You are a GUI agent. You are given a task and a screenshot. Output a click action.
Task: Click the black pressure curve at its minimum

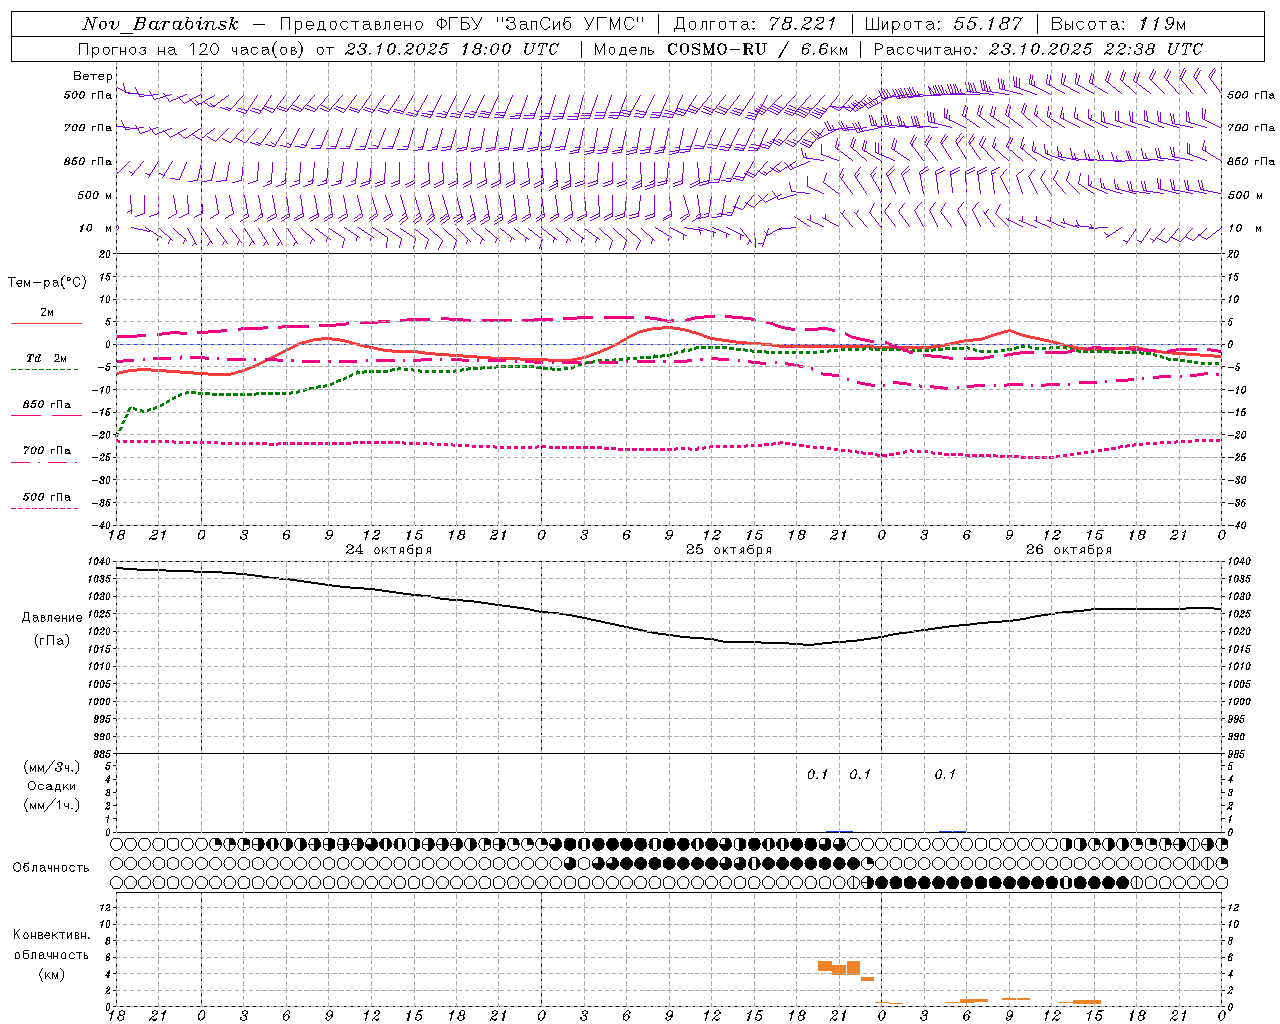point(808,645)
